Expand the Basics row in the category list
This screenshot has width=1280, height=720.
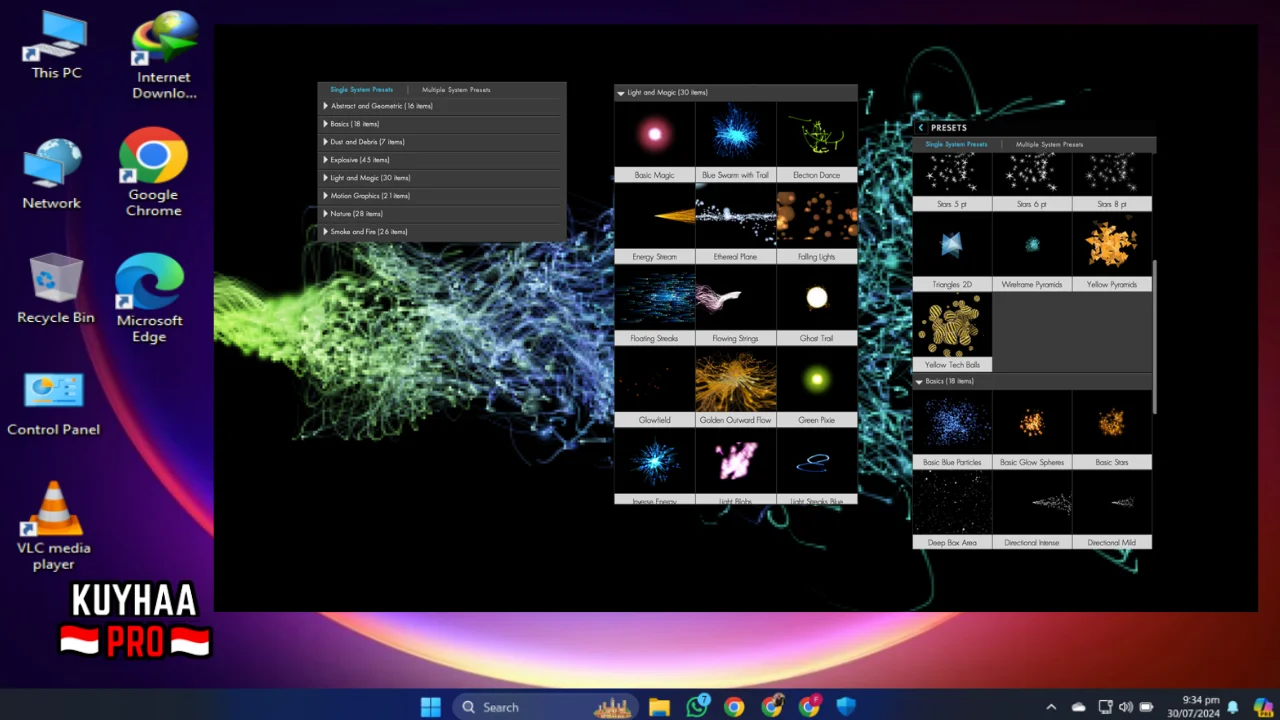[x=441, y=124]
